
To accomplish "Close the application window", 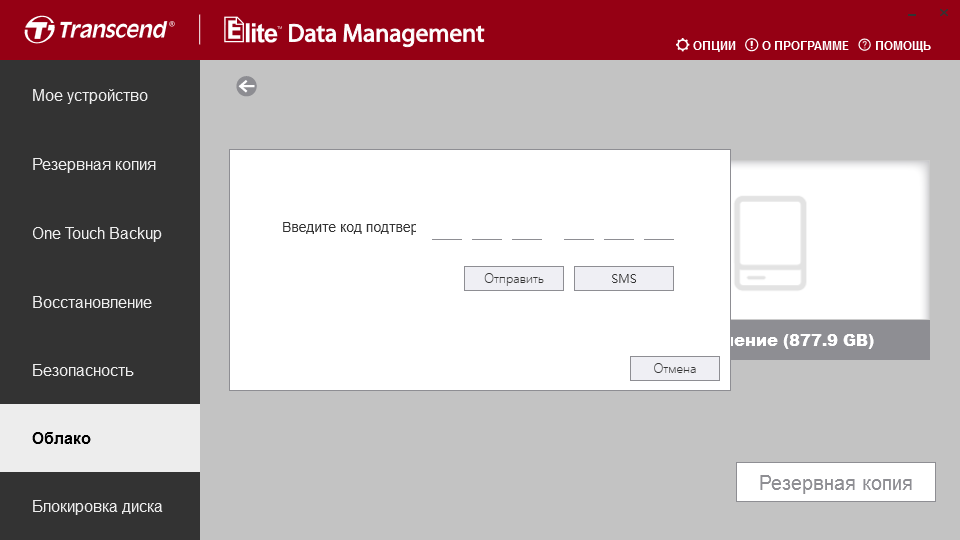I will point(944,13).
